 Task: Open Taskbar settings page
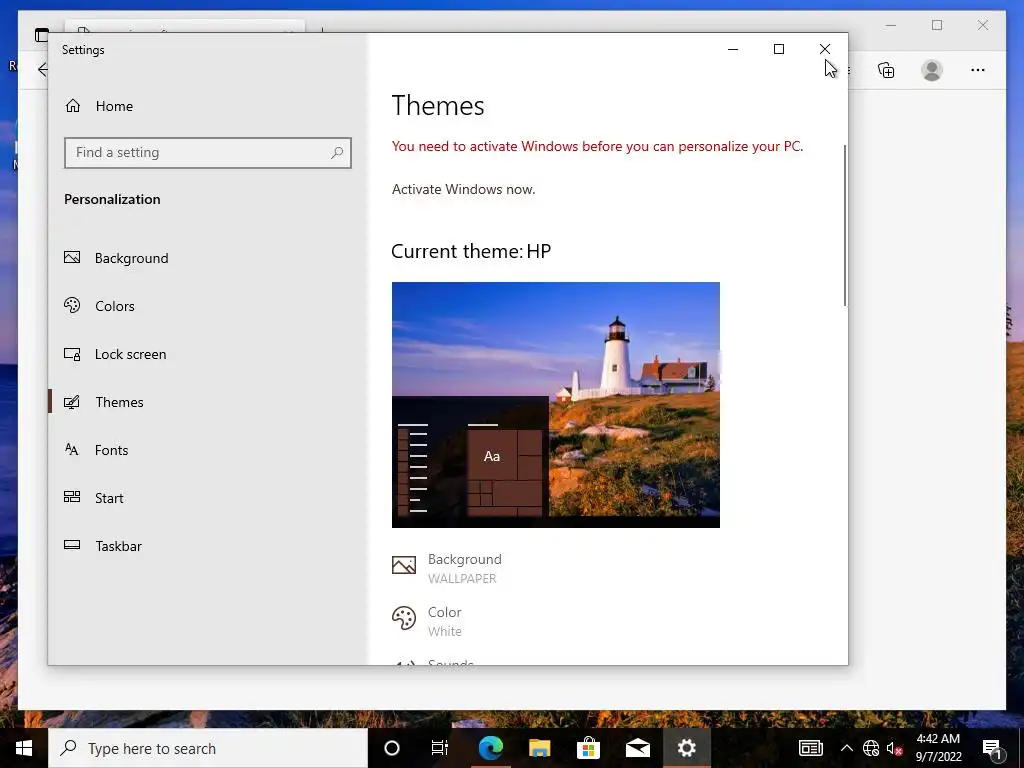[x=103, y=546]
